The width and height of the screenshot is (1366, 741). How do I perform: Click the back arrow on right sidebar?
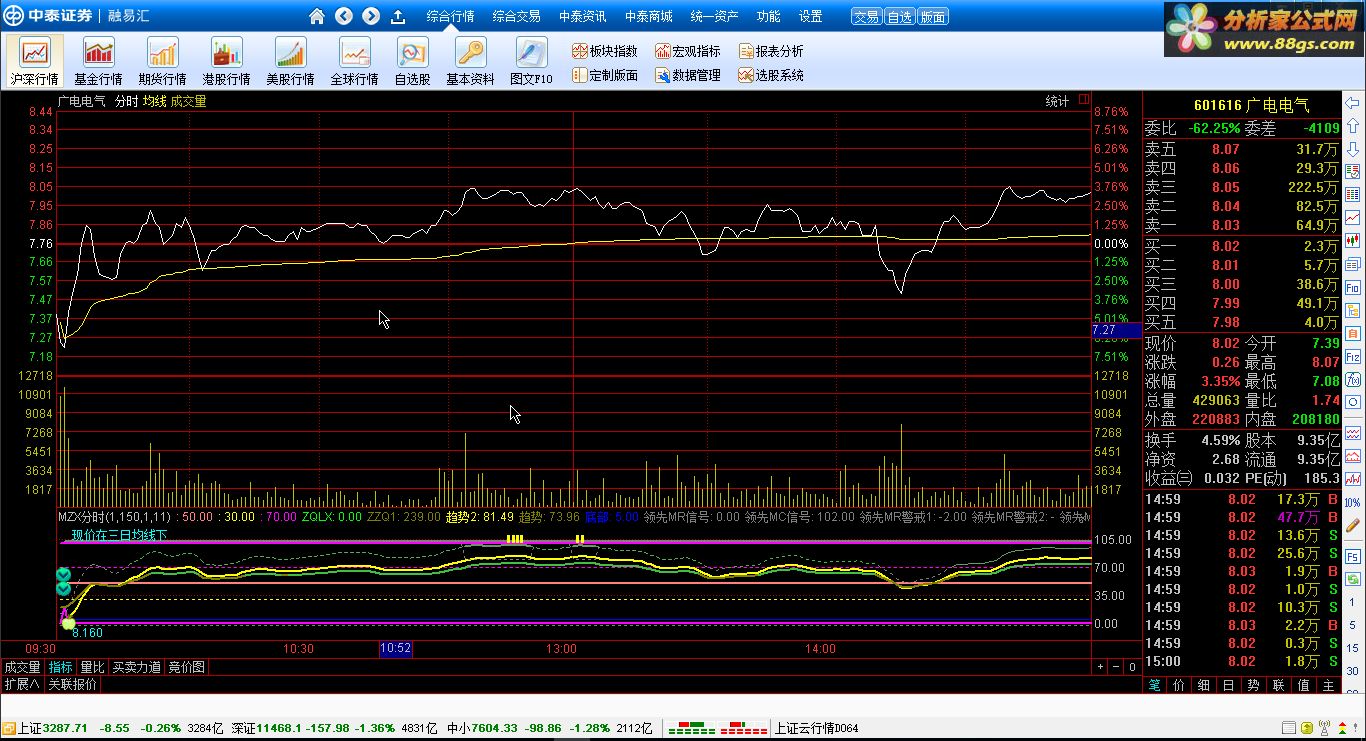[x=1354, y=103]
